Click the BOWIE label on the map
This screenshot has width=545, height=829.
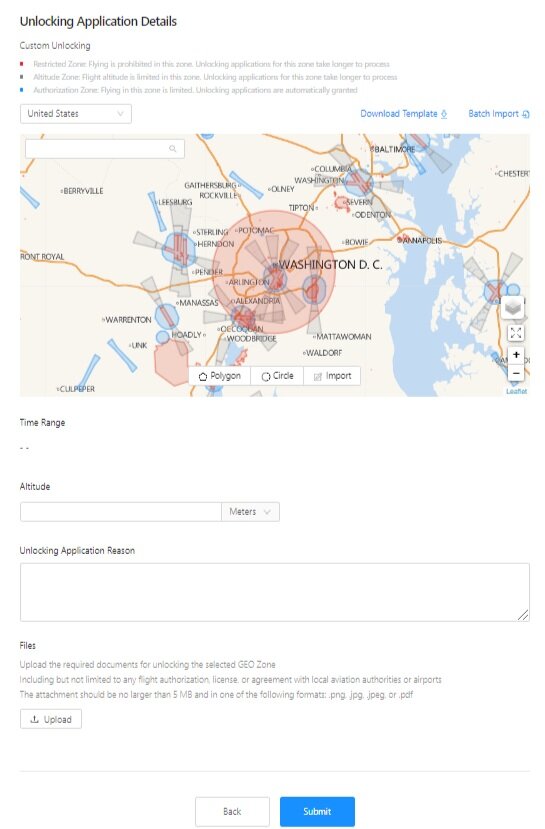[356, 242]
